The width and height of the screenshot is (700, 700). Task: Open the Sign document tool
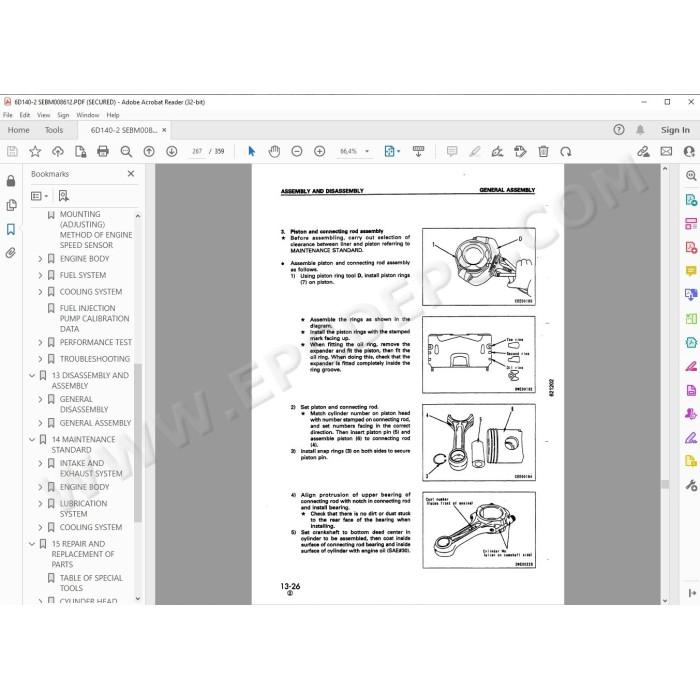(497, 152)
